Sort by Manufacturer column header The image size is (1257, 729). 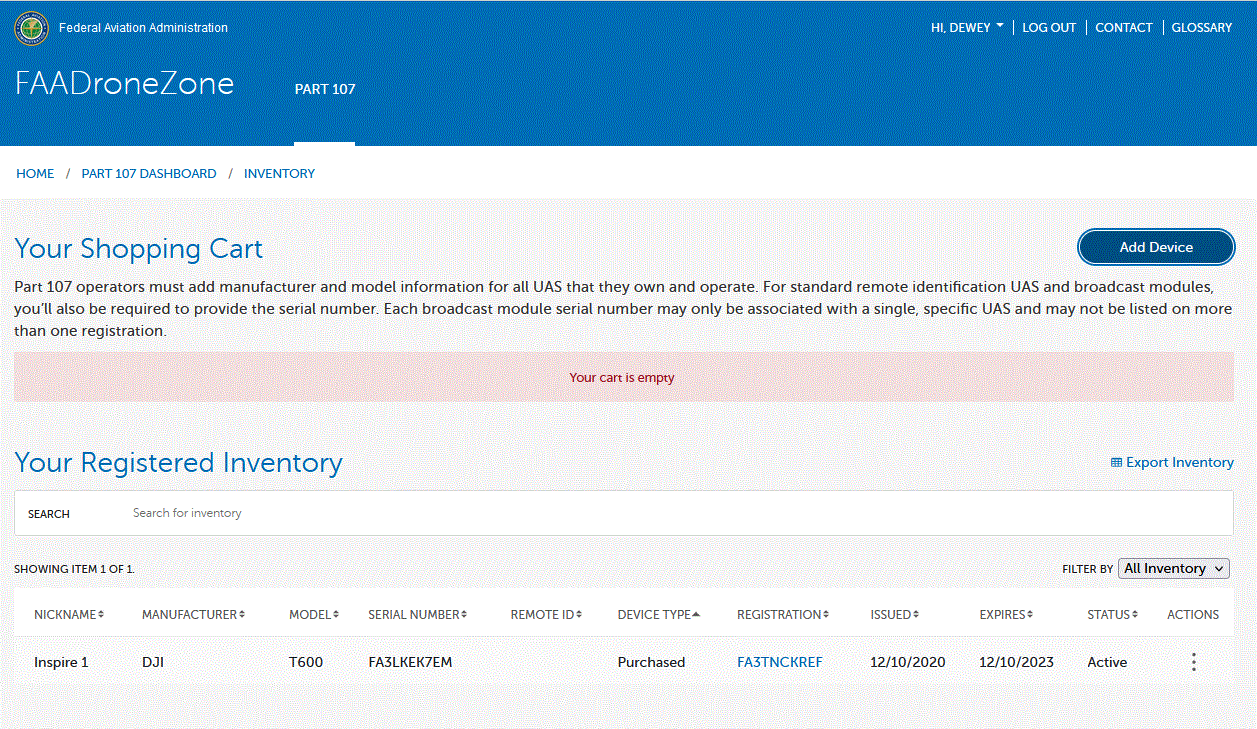click(x=192, y=615)
